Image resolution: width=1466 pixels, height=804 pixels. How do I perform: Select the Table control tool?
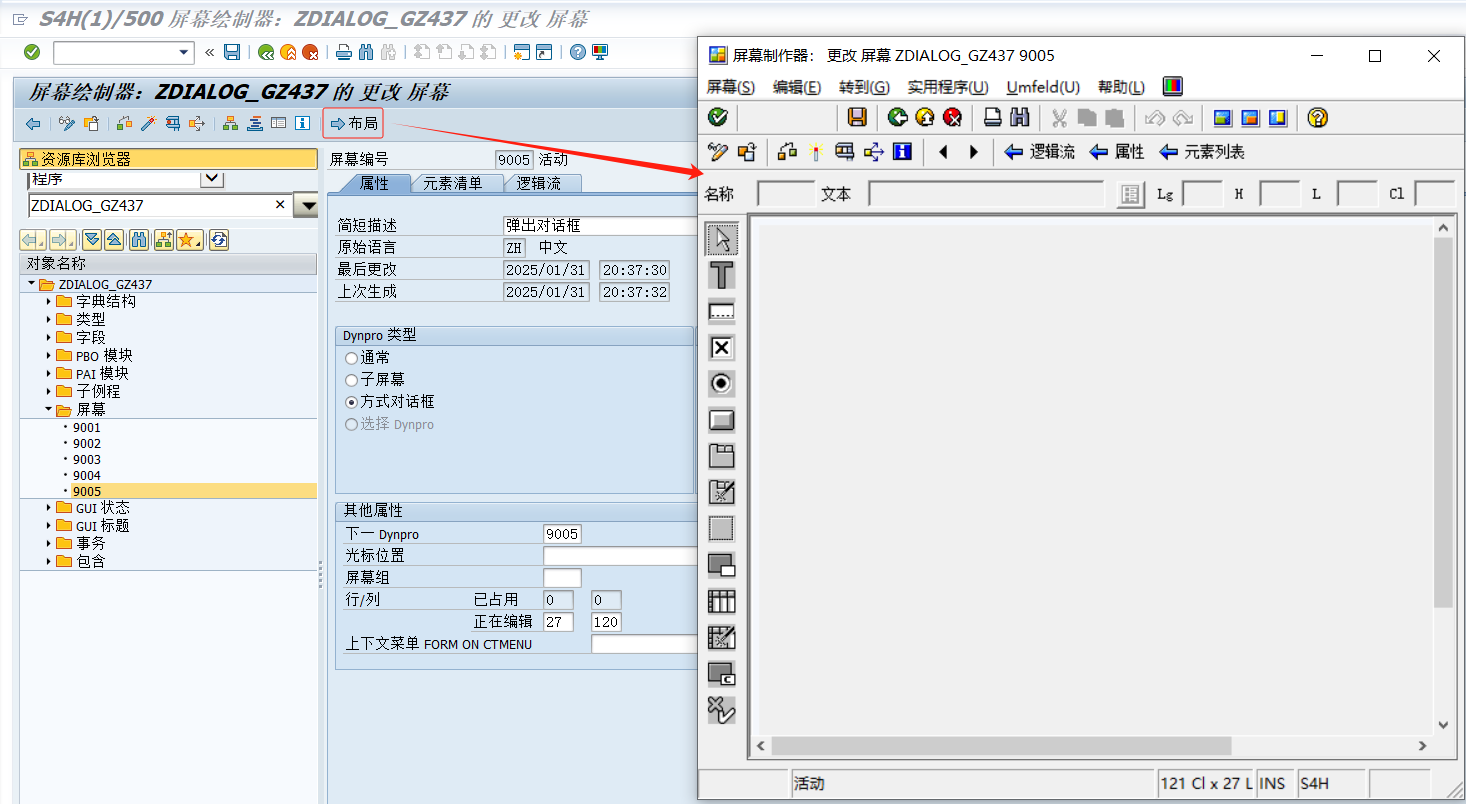722,601
